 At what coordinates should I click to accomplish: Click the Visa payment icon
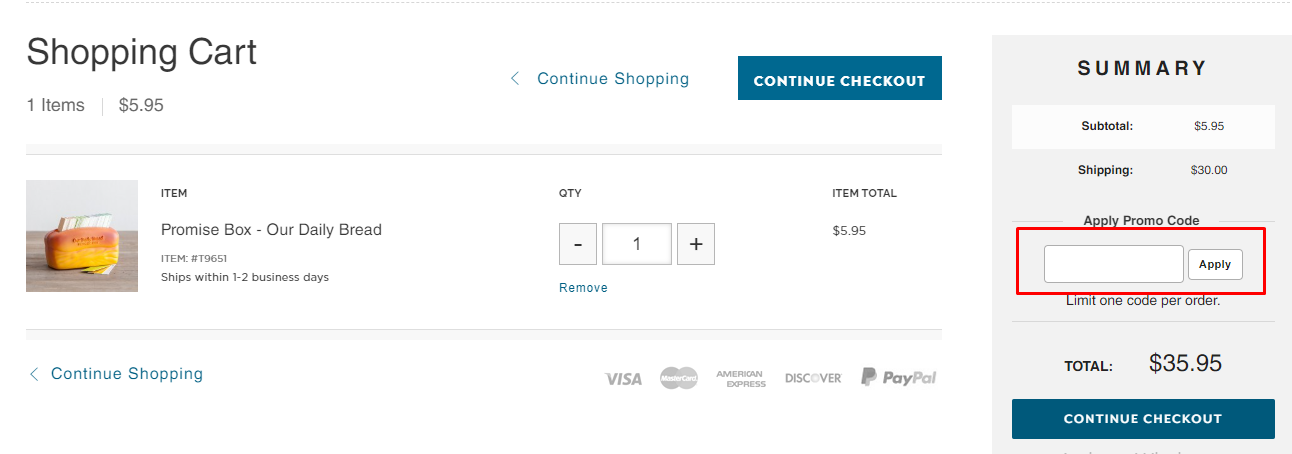623,378
